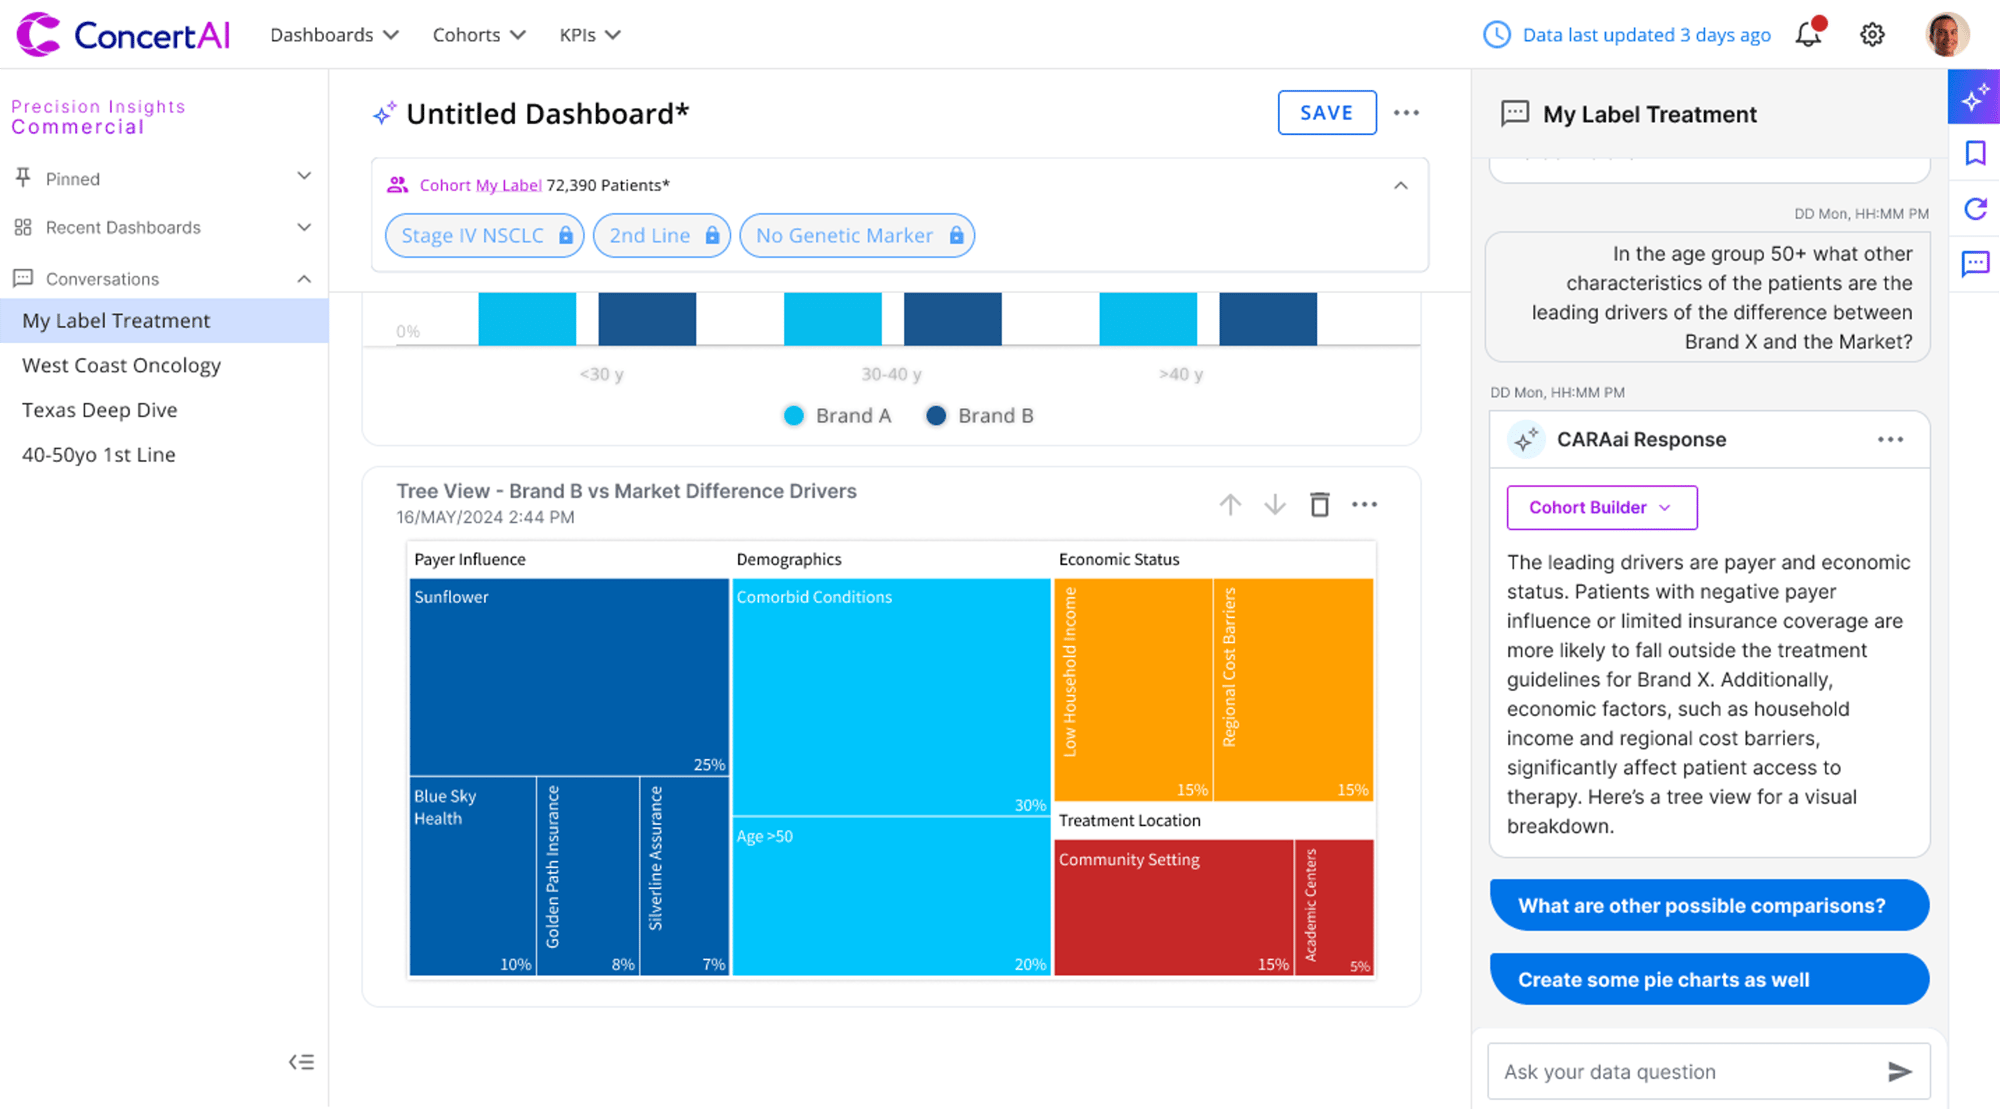Screen dimensions: 2000x1110
Task: Open the KPIs menu
Action: (590, 35)
